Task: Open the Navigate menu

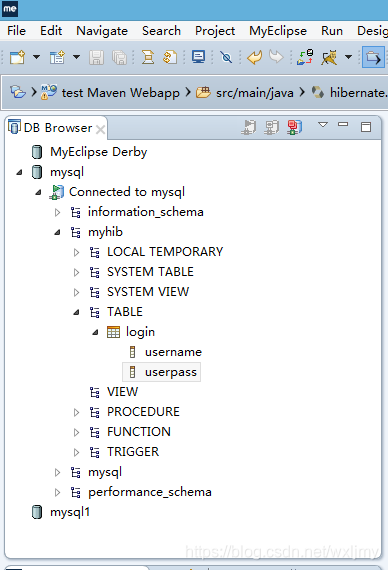Action: tap(102, 31)
